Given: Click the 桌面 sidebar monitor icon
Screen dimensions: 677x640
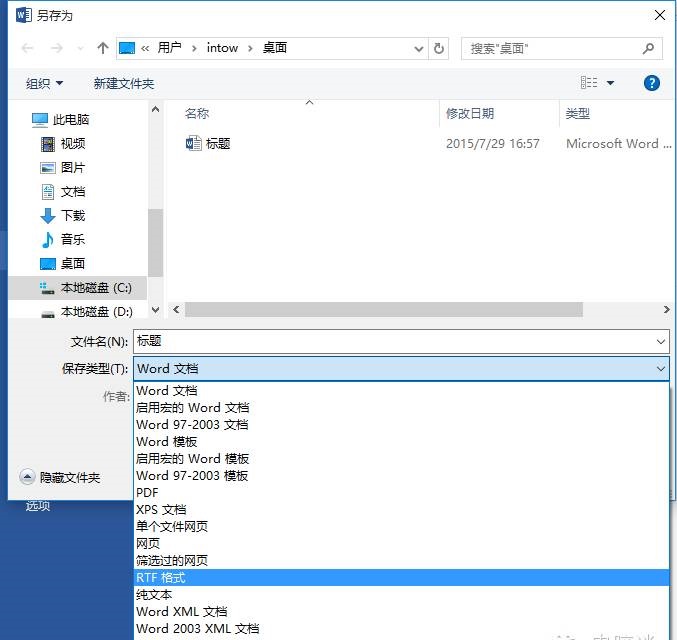Looking at the screenshot, I should (48, 264).
